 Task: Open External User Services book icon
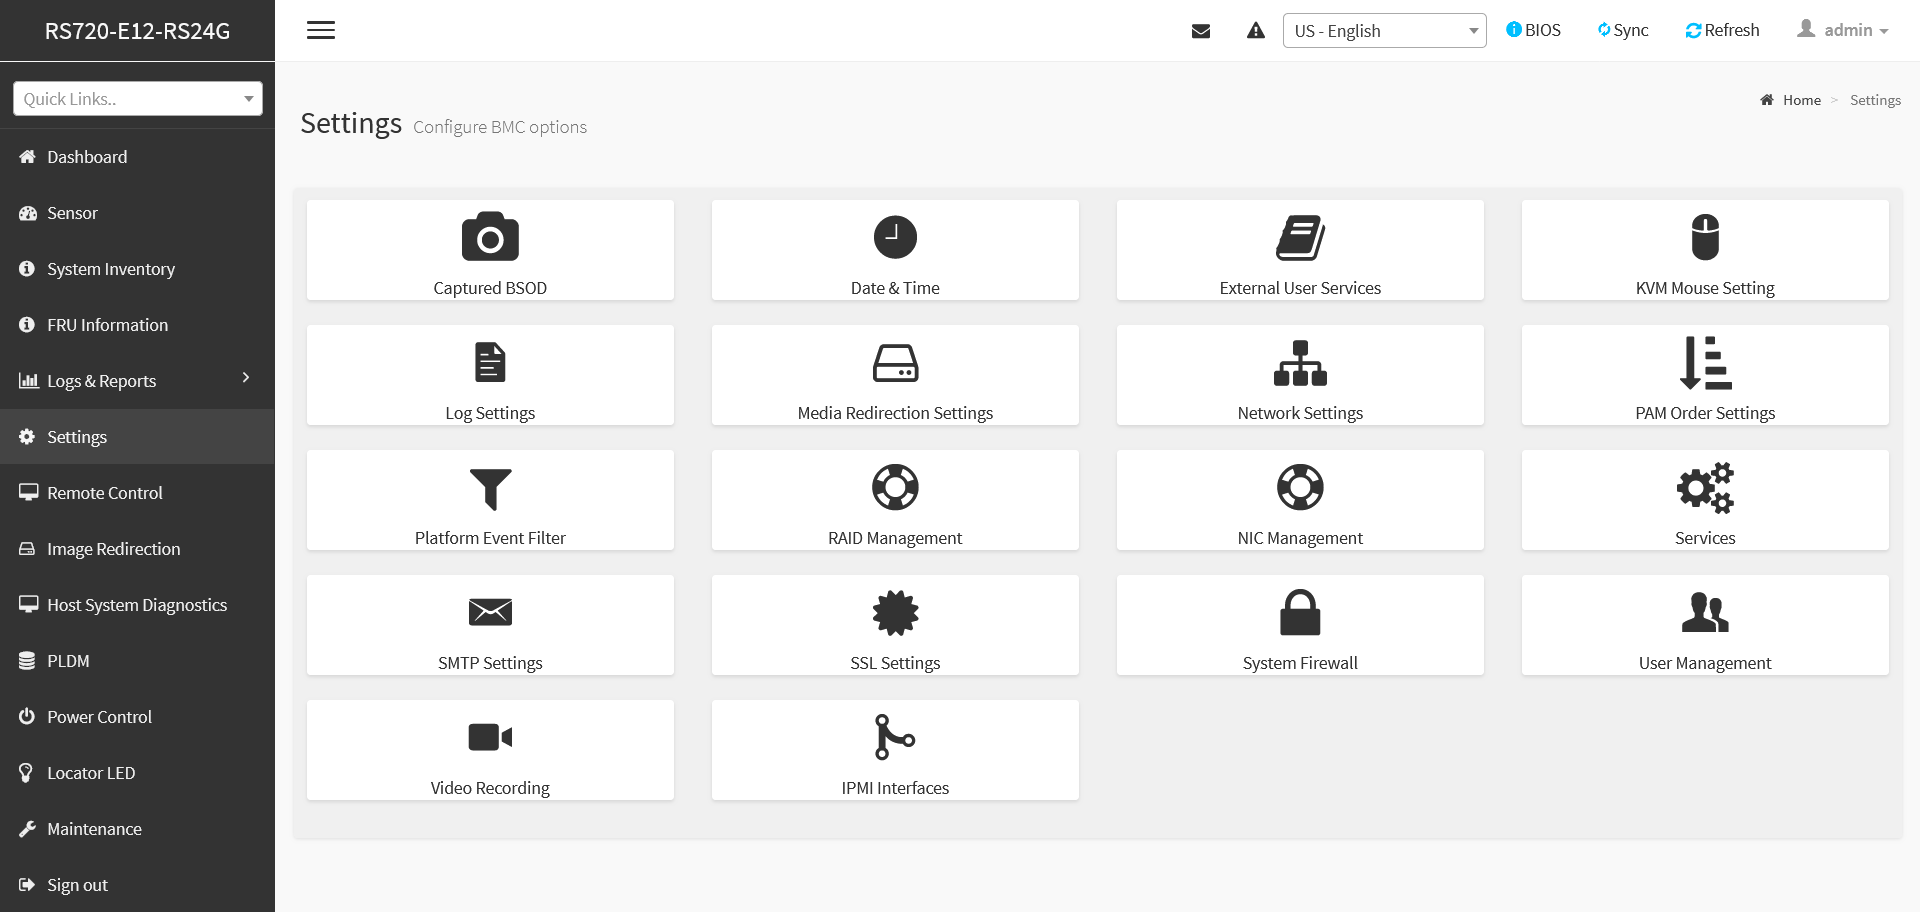[1300, 238]
